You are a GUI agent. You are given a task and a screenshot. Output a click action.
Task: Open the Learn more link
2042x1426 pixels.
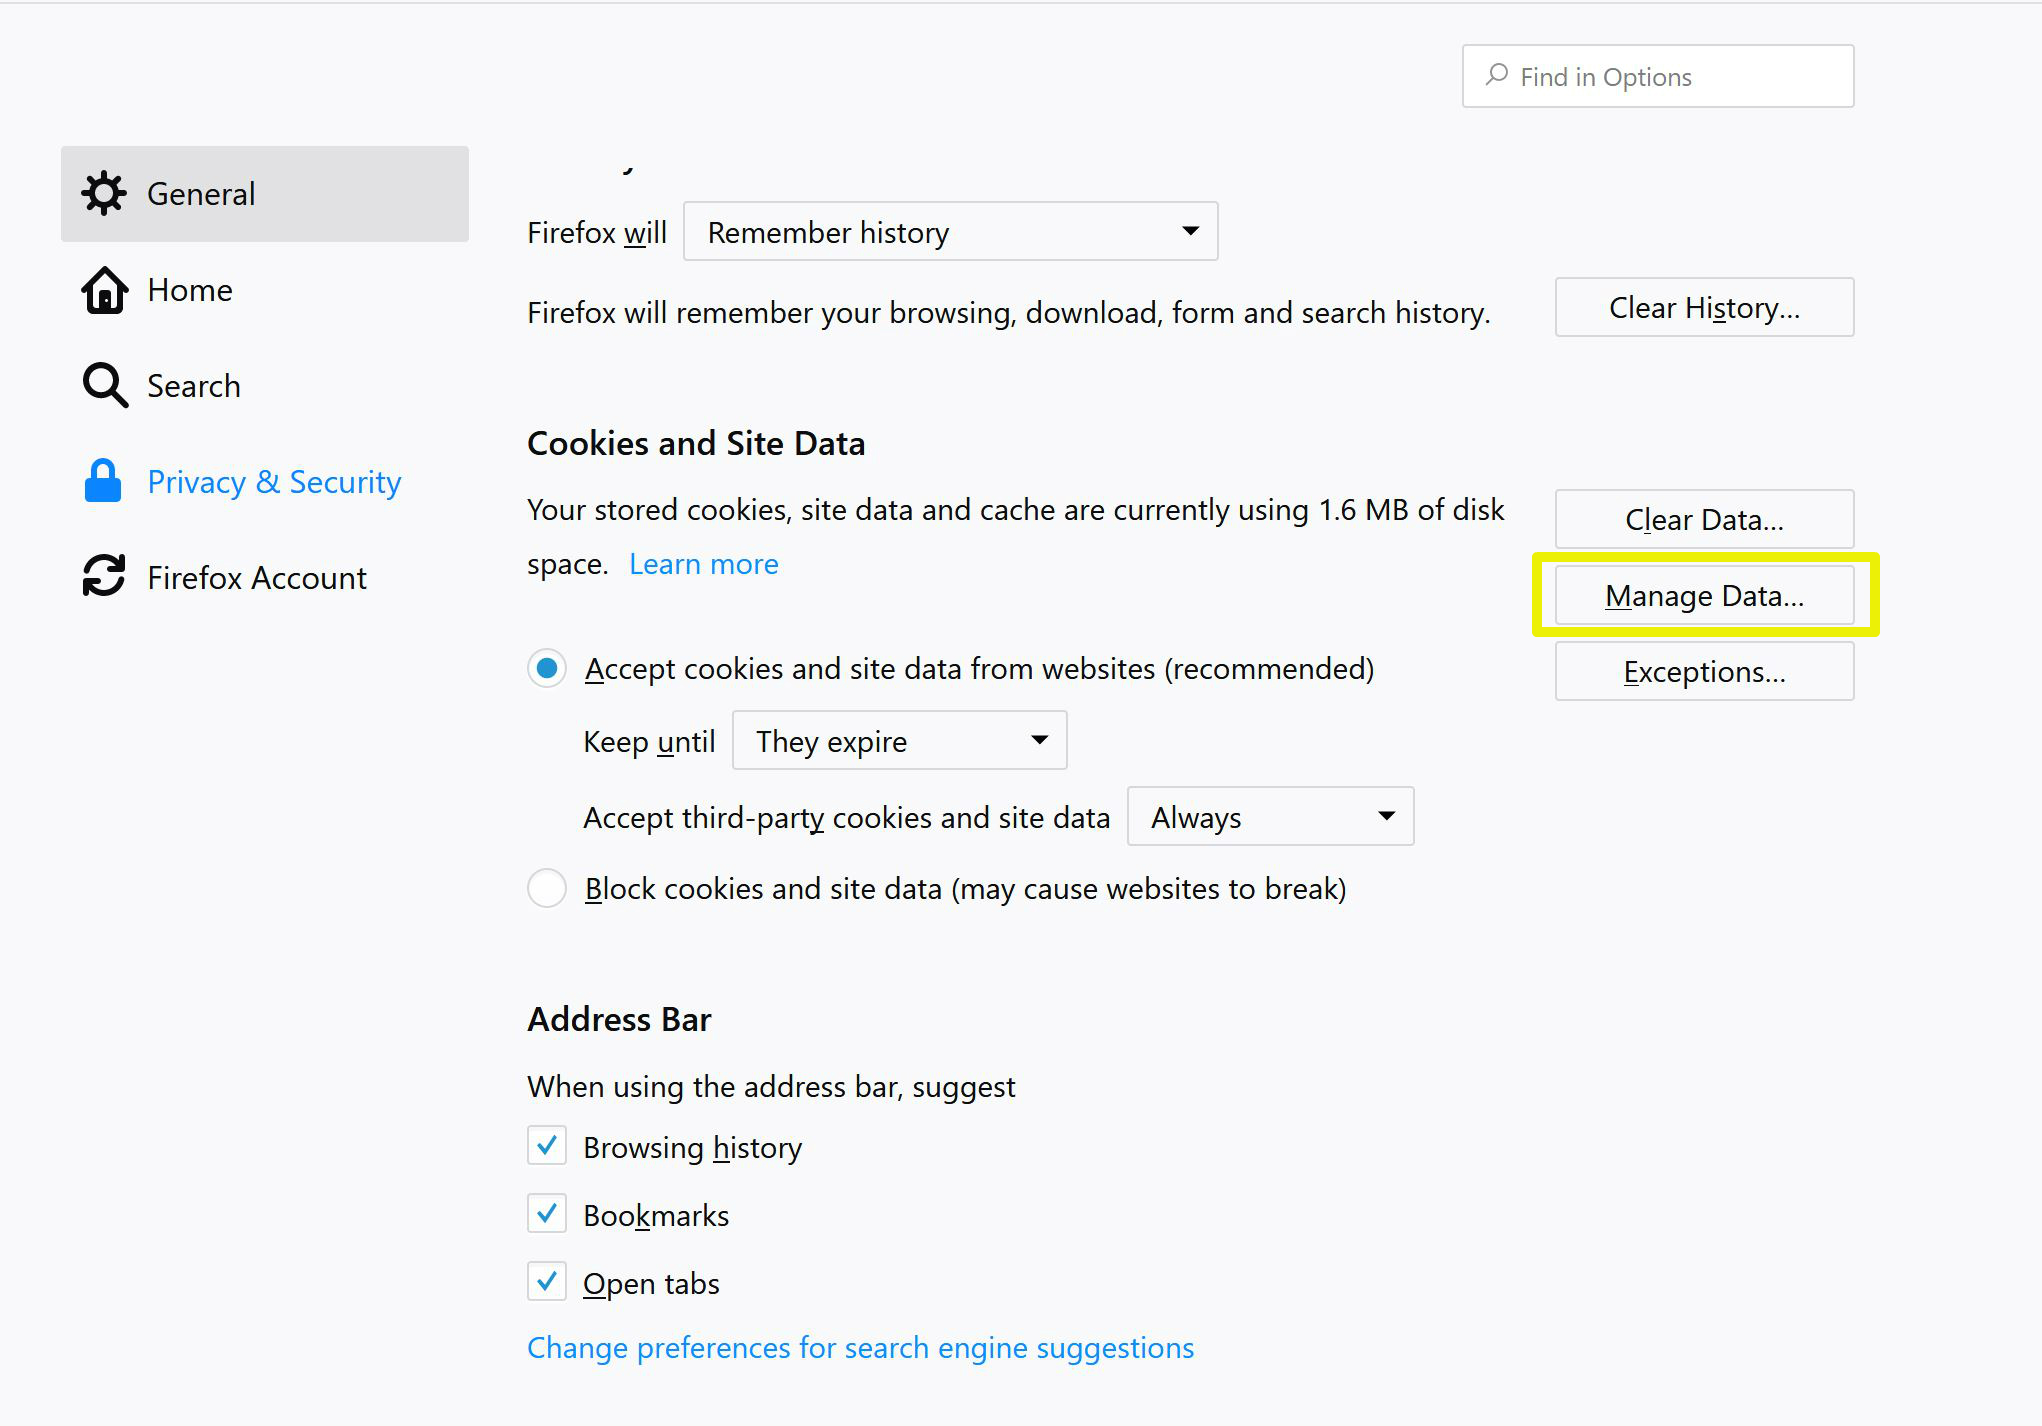(x=703, y=563)
